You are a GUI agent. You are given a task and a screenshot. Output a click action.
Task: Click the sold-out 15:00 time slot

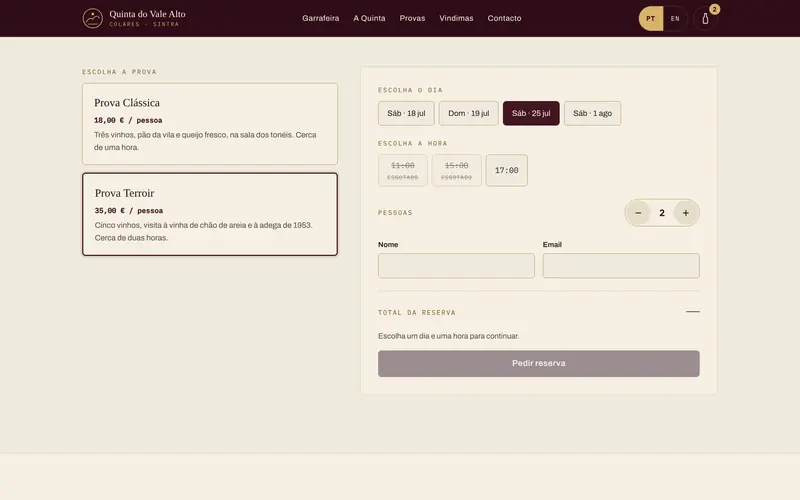coord(456,170)
